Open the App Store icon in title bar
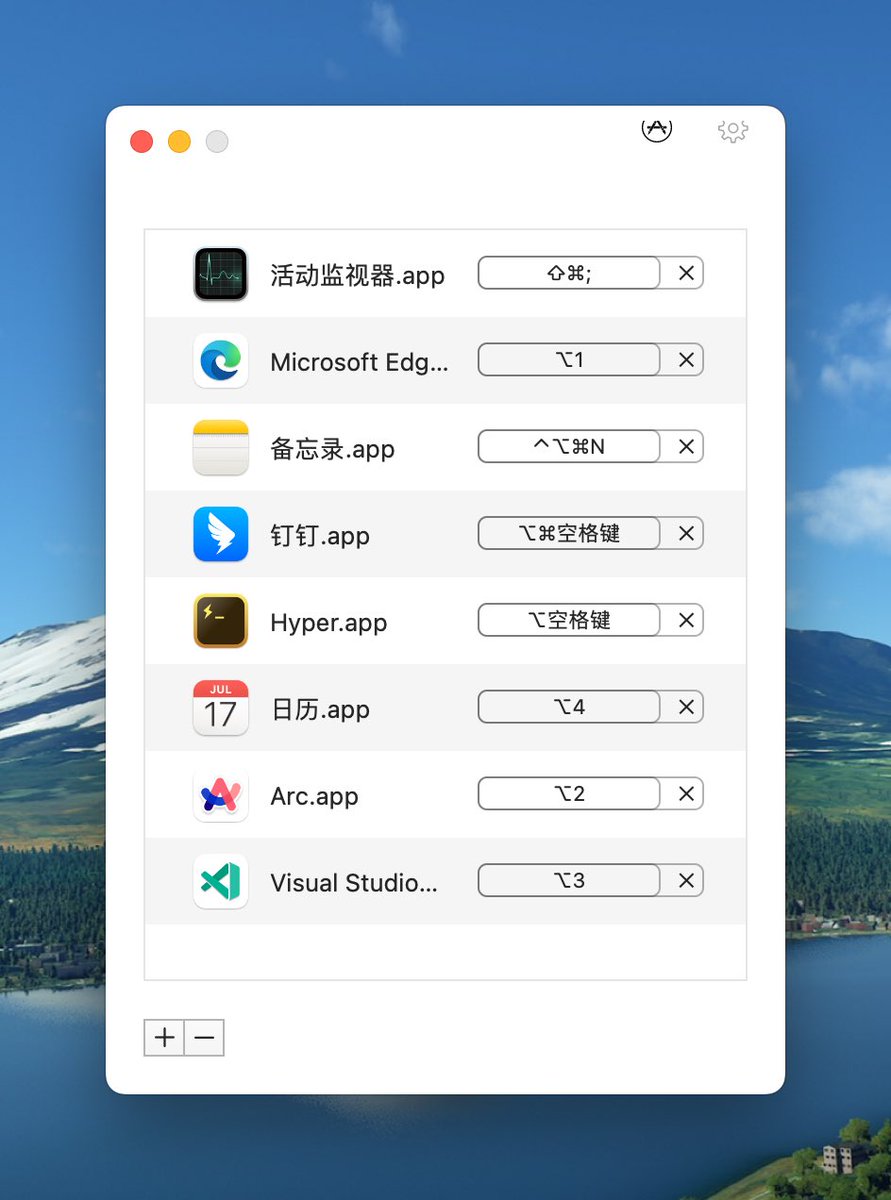891x1200 pixels. pos(656,128)
